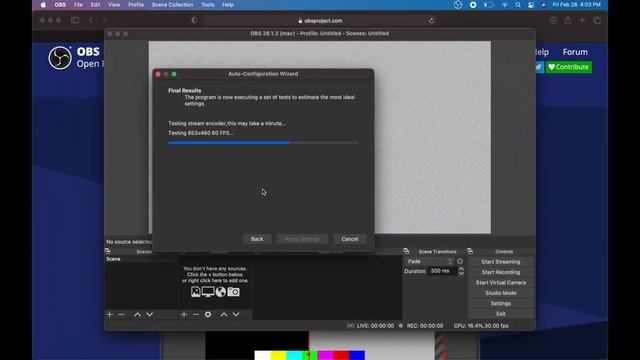This screenshot has height=360, width=640.
Task: Move the source down with the Sources down arrow
Action: (x=236, y=315)
